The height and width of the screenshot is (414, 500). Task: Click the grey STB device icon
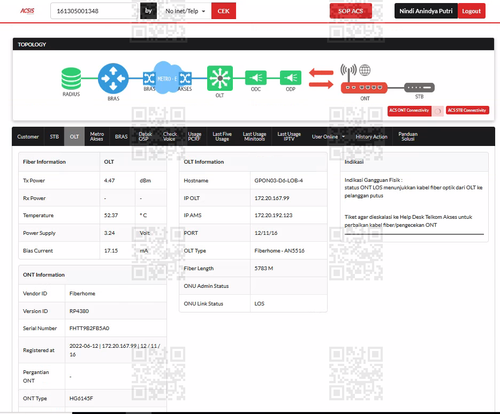(x=419, y=88)
